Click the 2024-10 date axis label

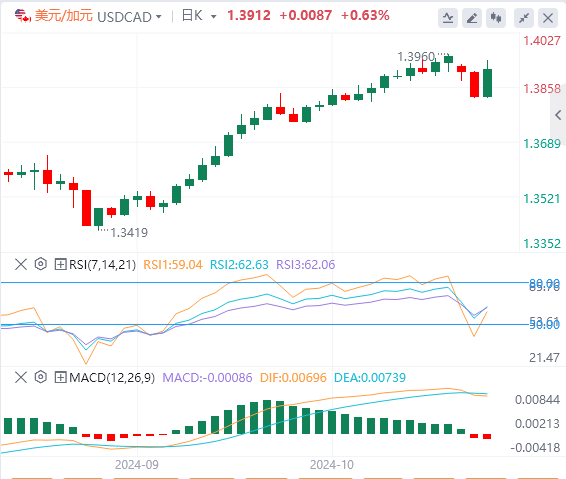[332, 465]
